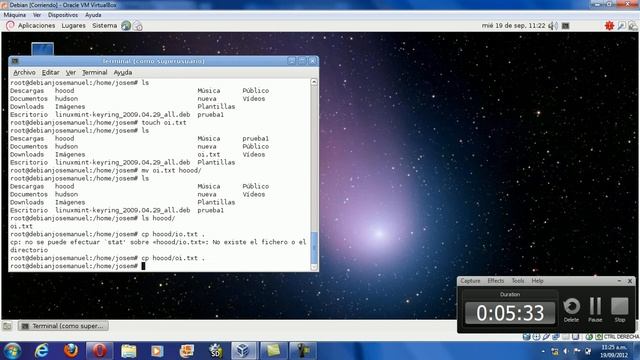Open the Windows Start button

(x=13, y=351)
